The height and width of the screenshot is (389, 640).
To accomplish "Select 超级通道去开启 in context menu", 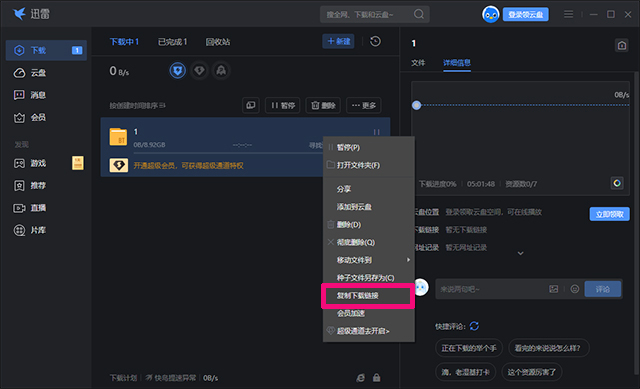I will pyautogui.click(x=369, y=331).
